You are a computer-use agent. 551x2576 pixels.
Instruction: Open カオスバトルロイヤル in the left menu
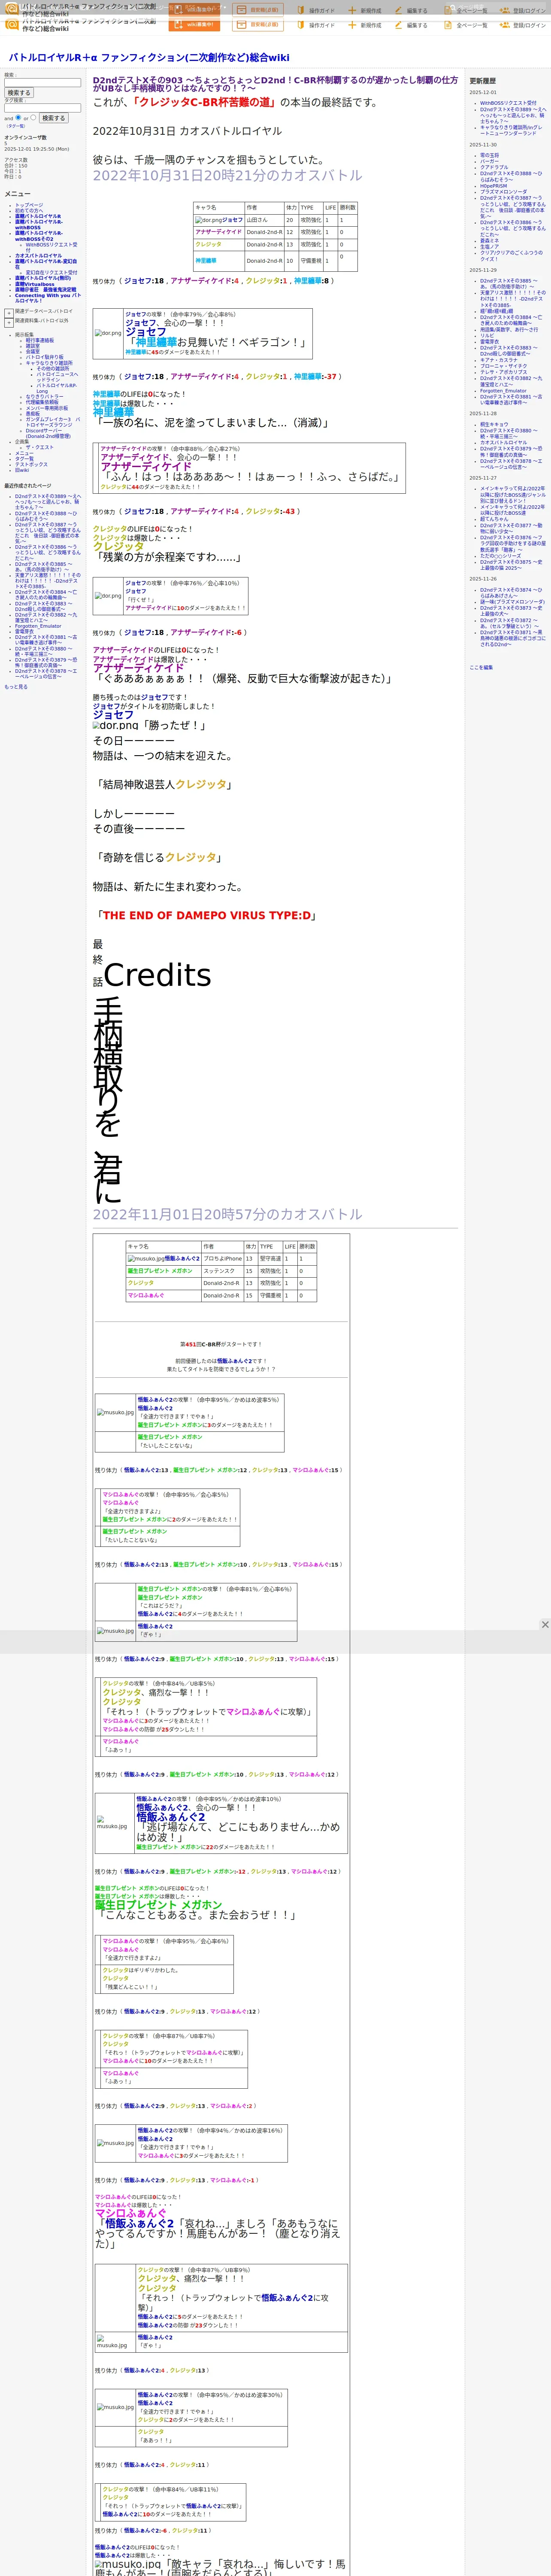click(38, 256)
